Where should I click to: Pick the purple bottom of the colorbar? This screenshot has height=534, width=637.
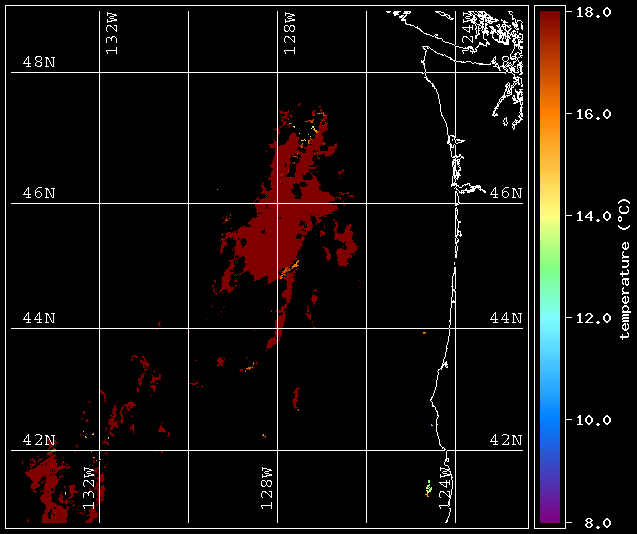pos(549,510)
